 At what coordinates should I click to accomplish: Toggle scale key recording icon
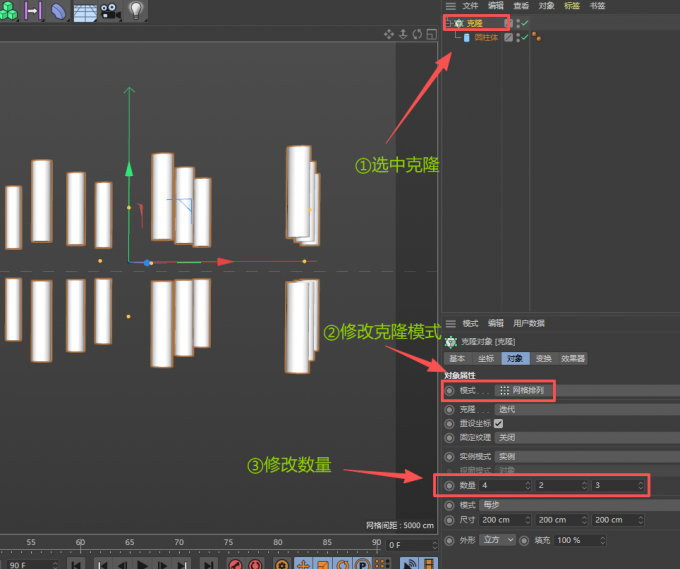tap(323, 564)
